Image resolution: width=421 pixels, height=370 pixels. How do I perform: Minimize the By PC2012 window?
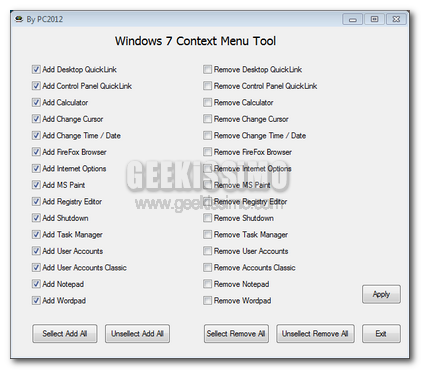(x=353, y=19)
